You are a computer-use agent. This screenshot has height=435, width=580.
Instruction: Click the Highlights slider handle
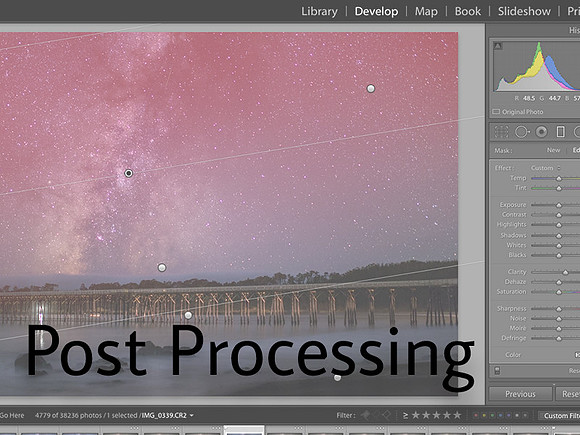pos(559,225)
